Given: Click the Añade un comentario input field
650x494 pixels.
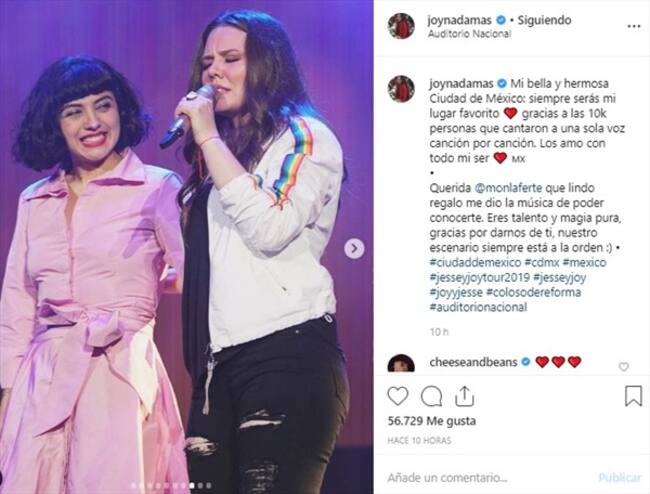Looking at the screenshot, I should coord(489,478).
